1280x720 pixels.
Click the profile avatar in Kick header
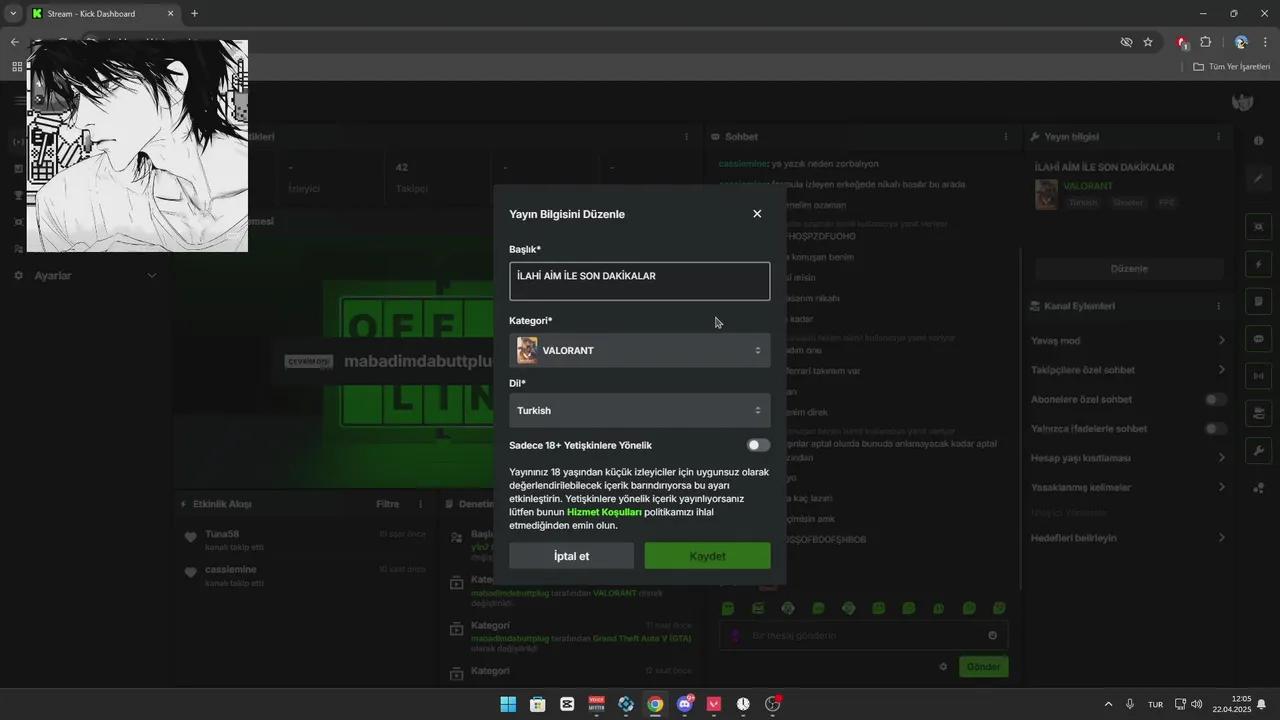(x=1242, y=102)
